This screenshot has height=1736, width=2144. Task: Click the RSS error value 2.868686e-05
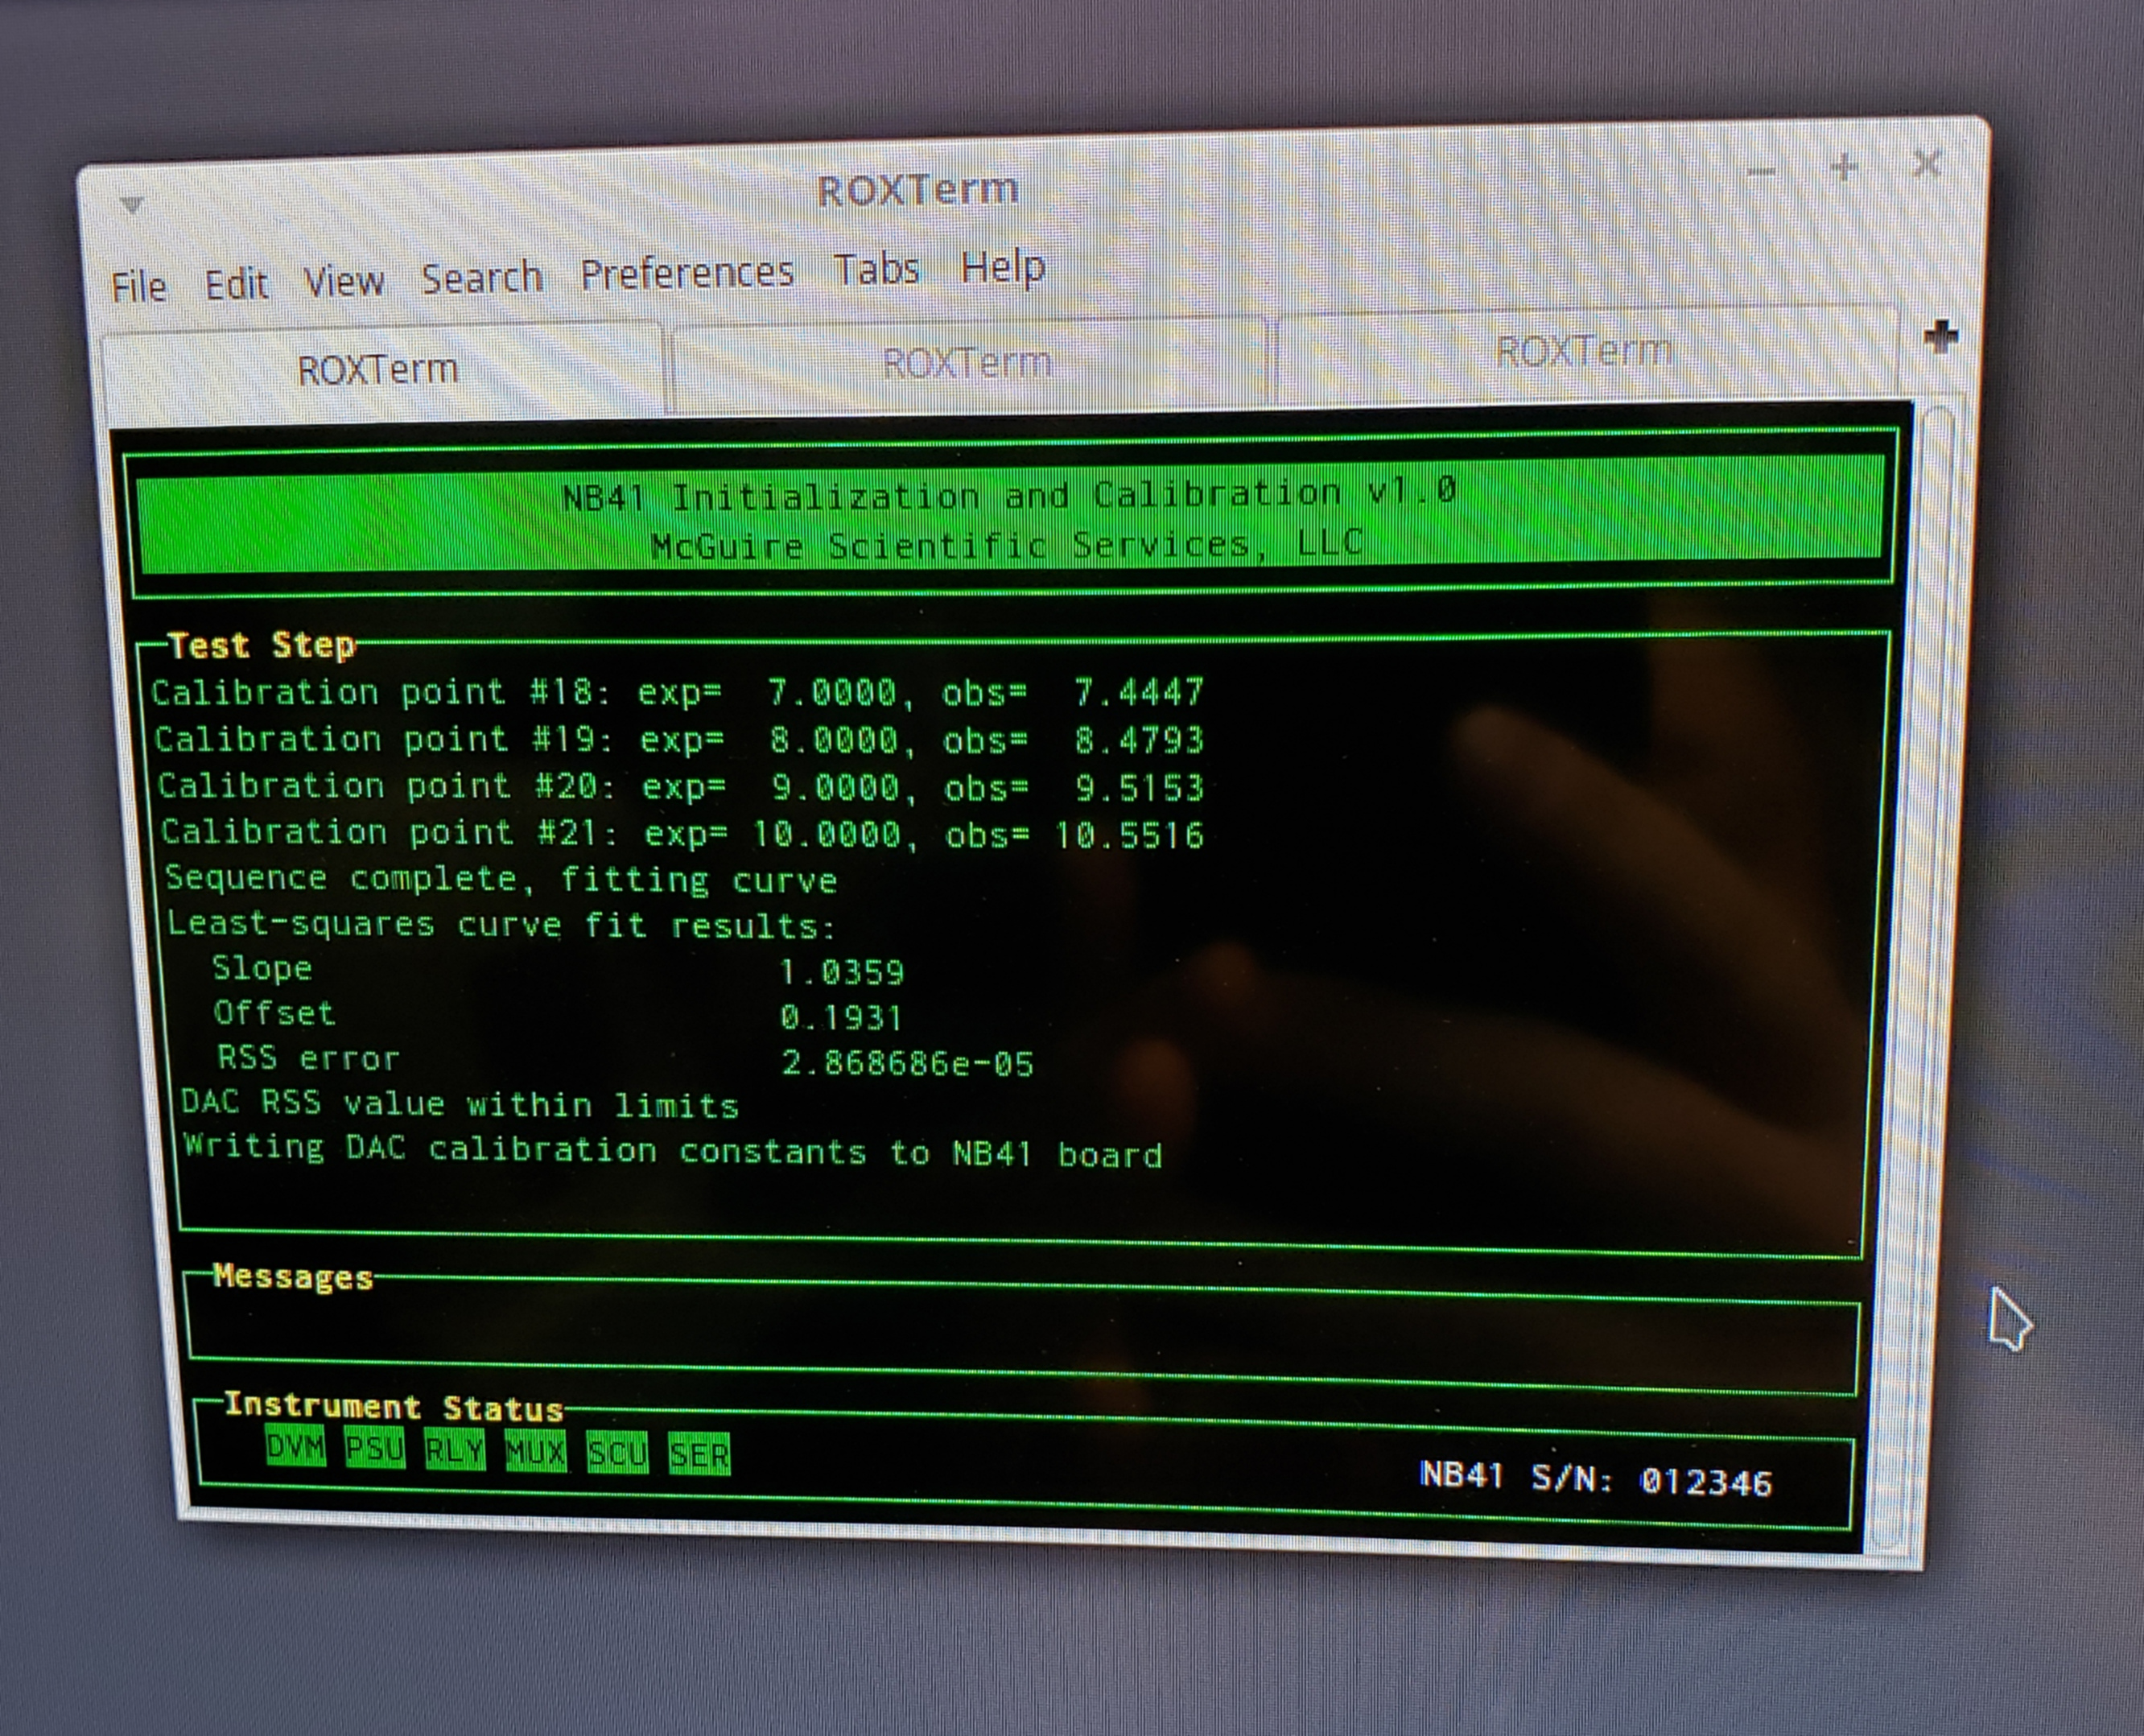(x=907, y=1063)
